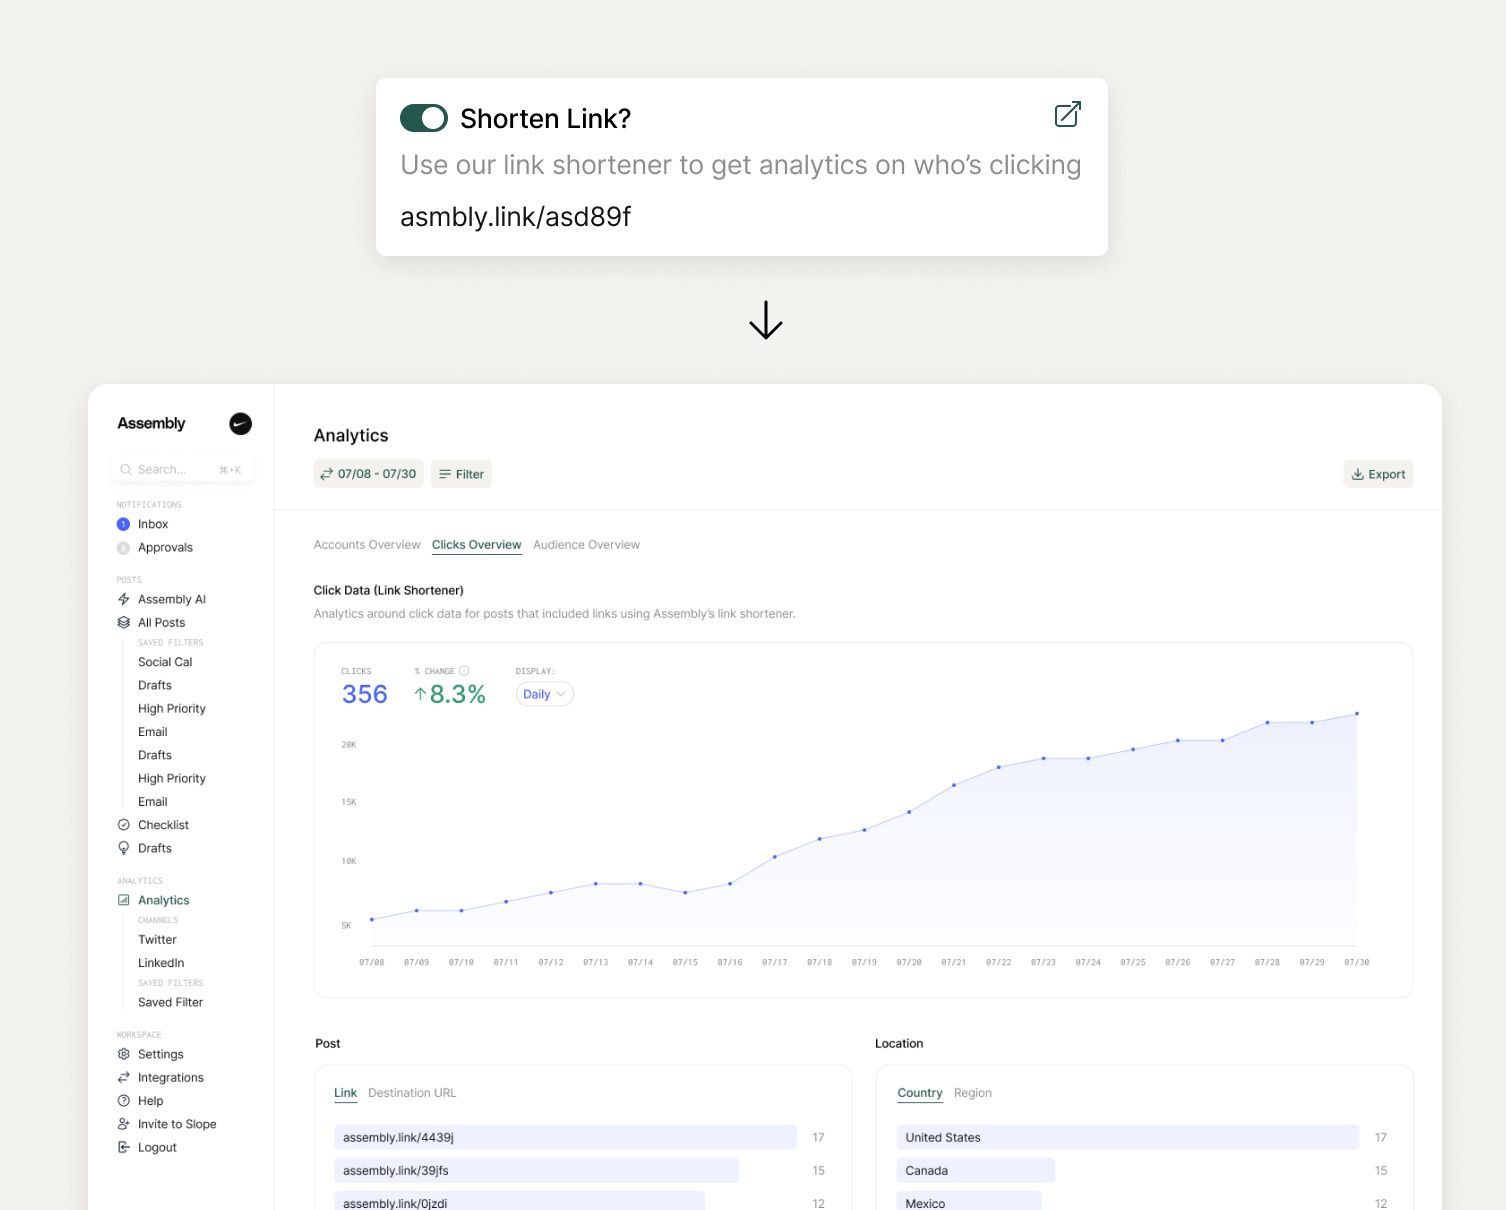
Task: Open Inbox from the sidebar
Action: (x=153, y=524)
